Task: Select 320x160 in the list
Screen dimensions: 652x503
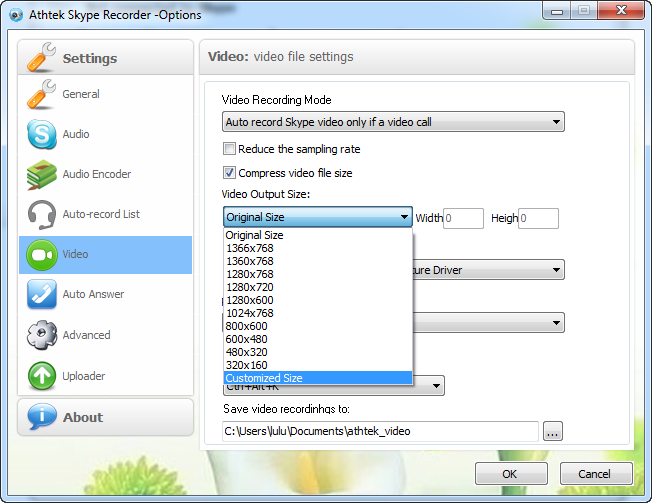Action: click(x=318, y=365)
